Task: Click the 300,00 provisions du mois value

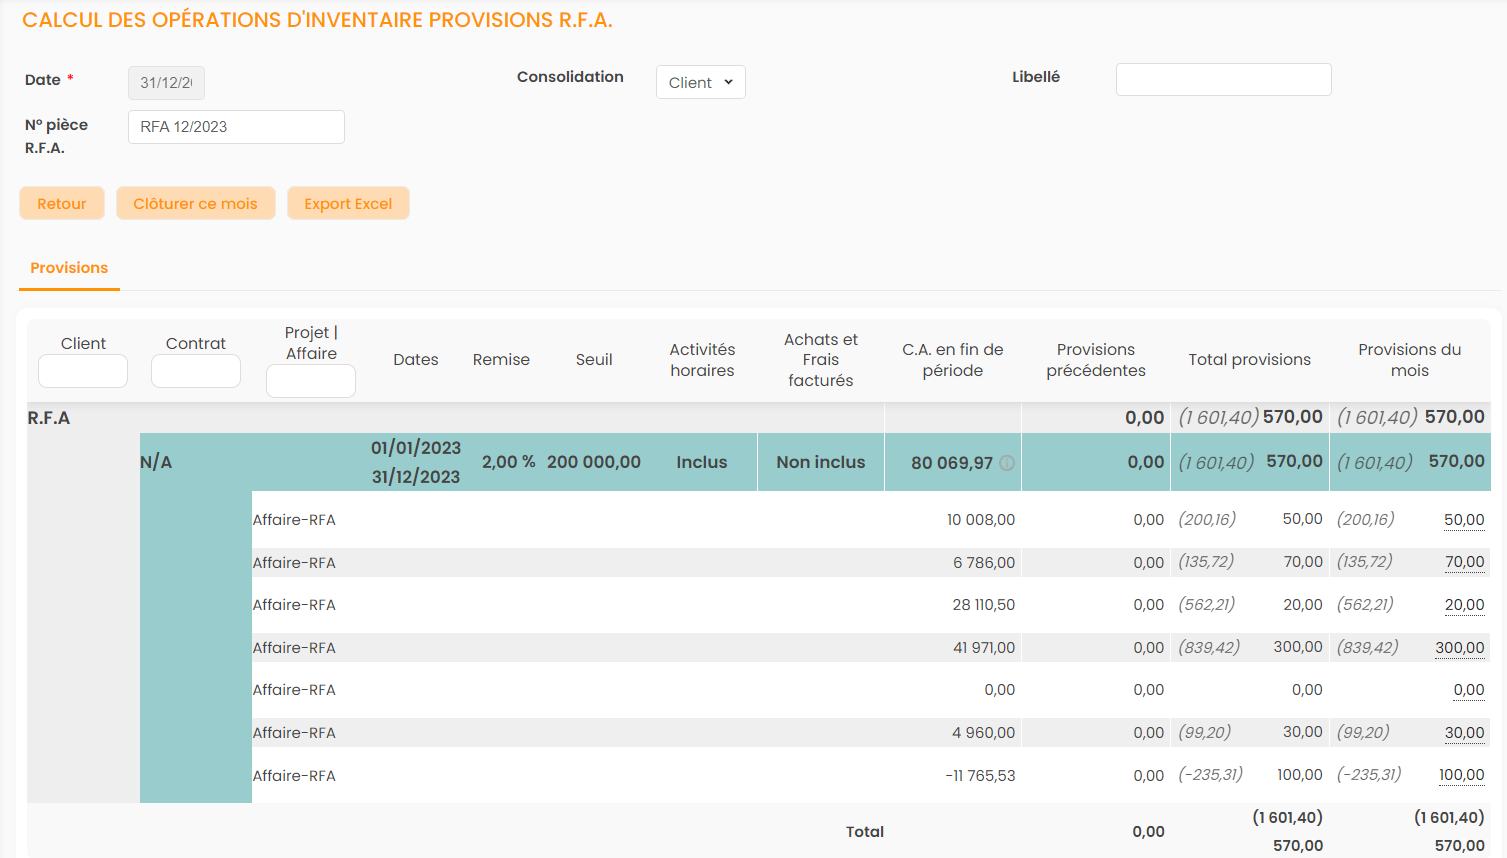Action: click(1459, 648)
